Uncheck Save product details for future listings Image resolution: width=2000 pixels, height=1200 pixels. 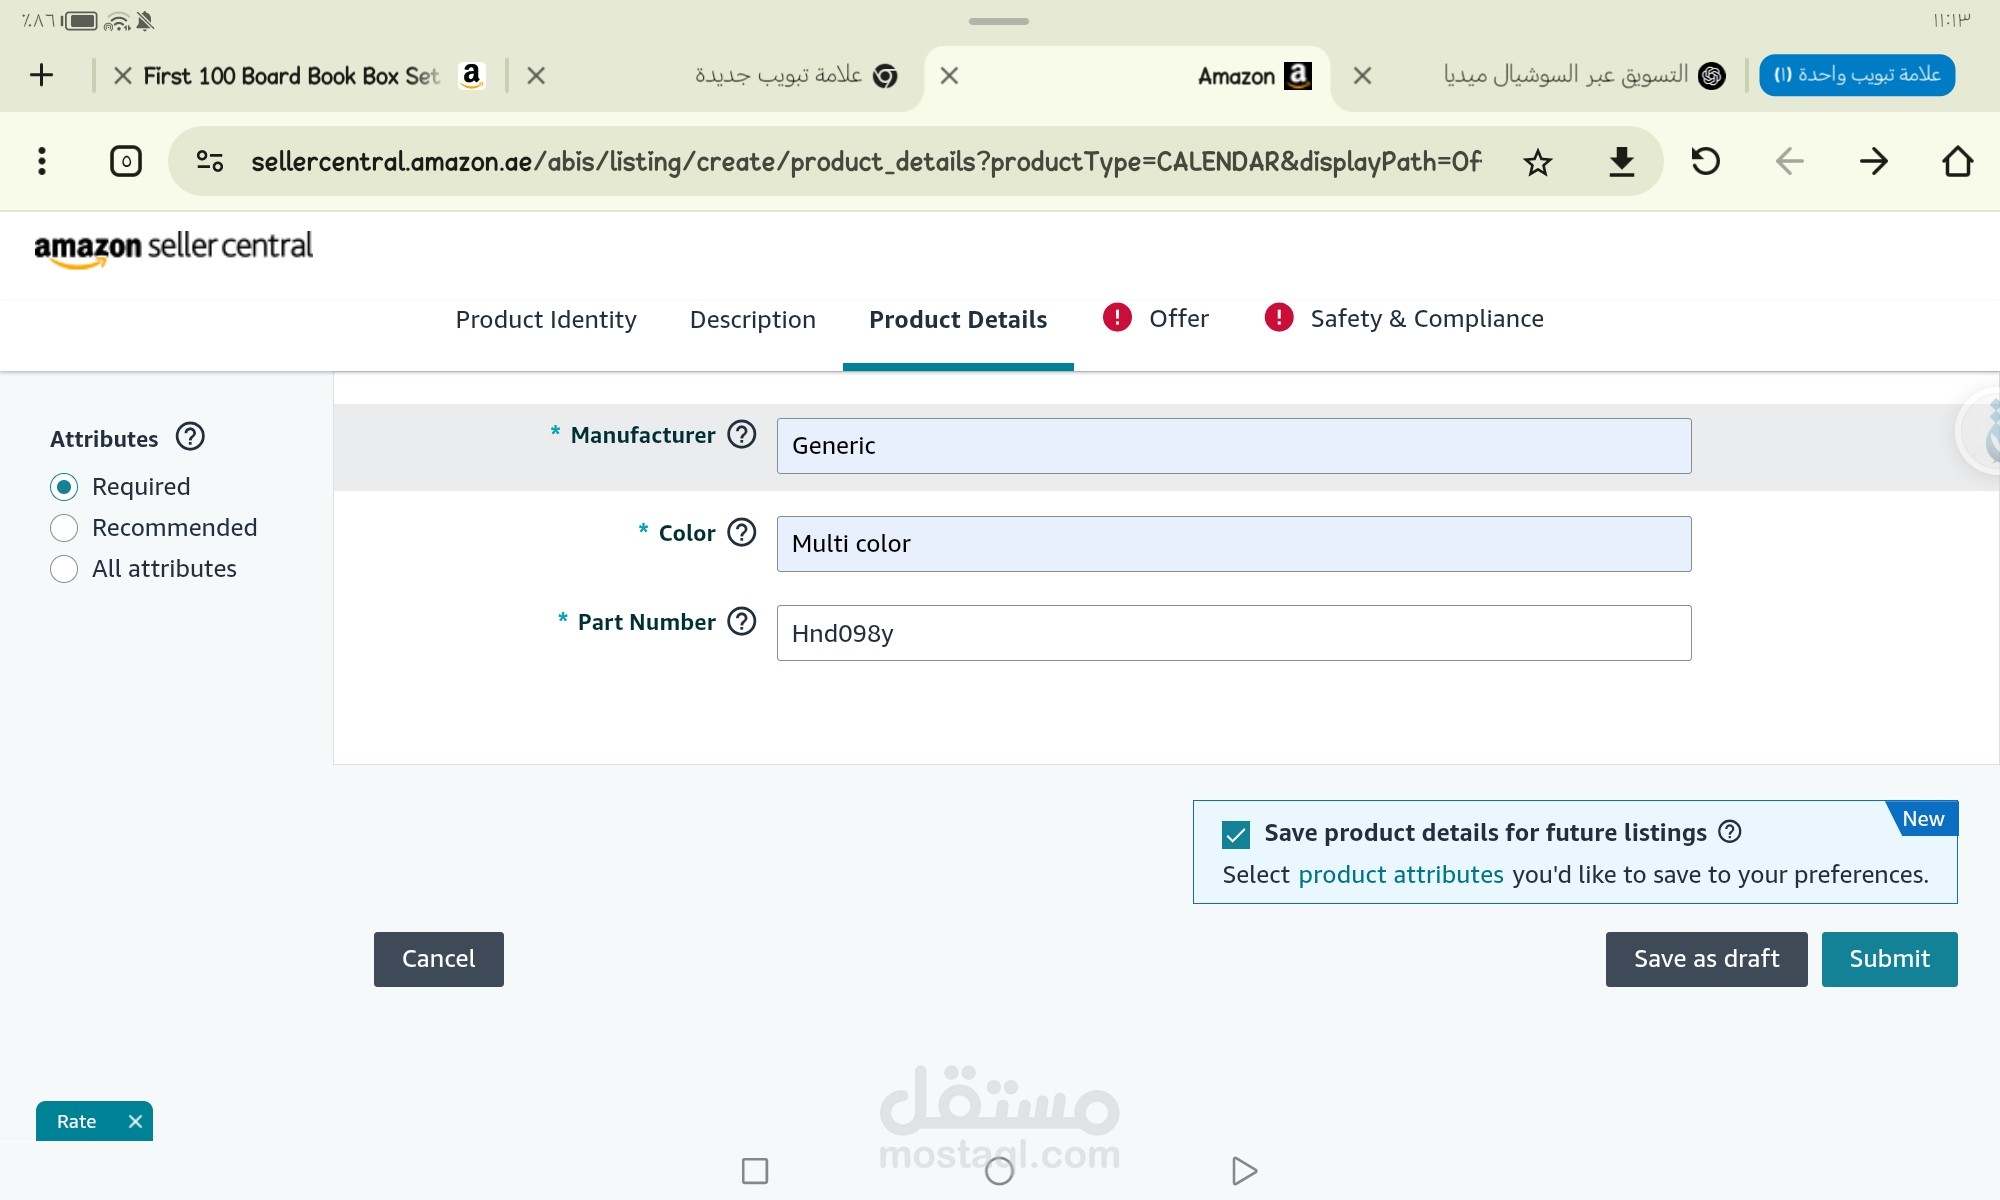tap(1236, 834)
